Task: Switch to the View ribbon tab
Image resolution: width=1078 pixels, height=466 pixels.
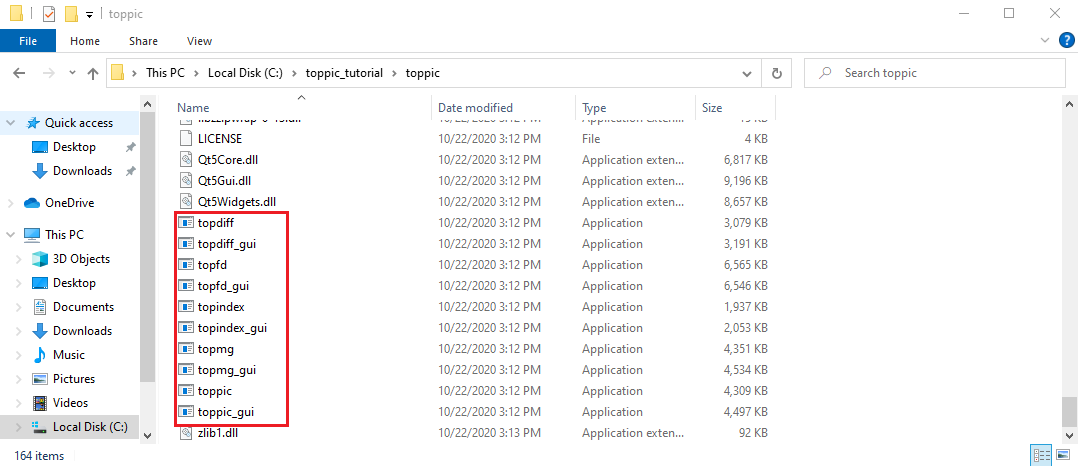Action: pyautogui.click(x=199, y=41)
